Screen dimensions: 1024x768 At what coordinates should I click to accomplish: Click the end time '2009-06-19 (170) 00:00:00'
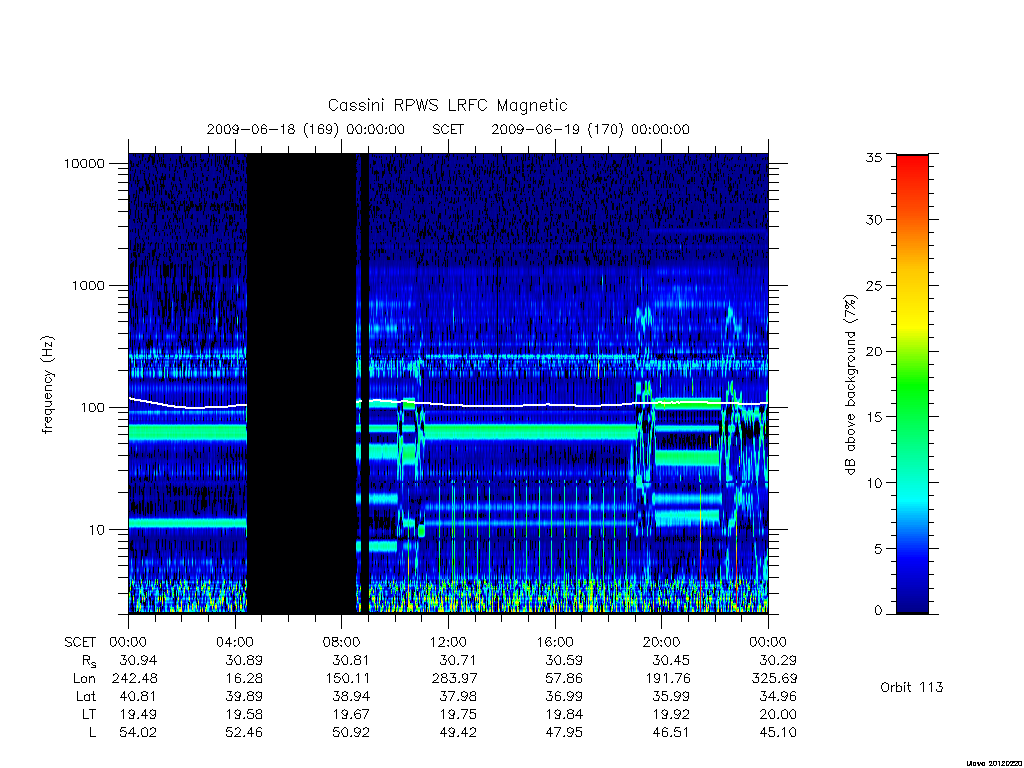click(590, 129)
